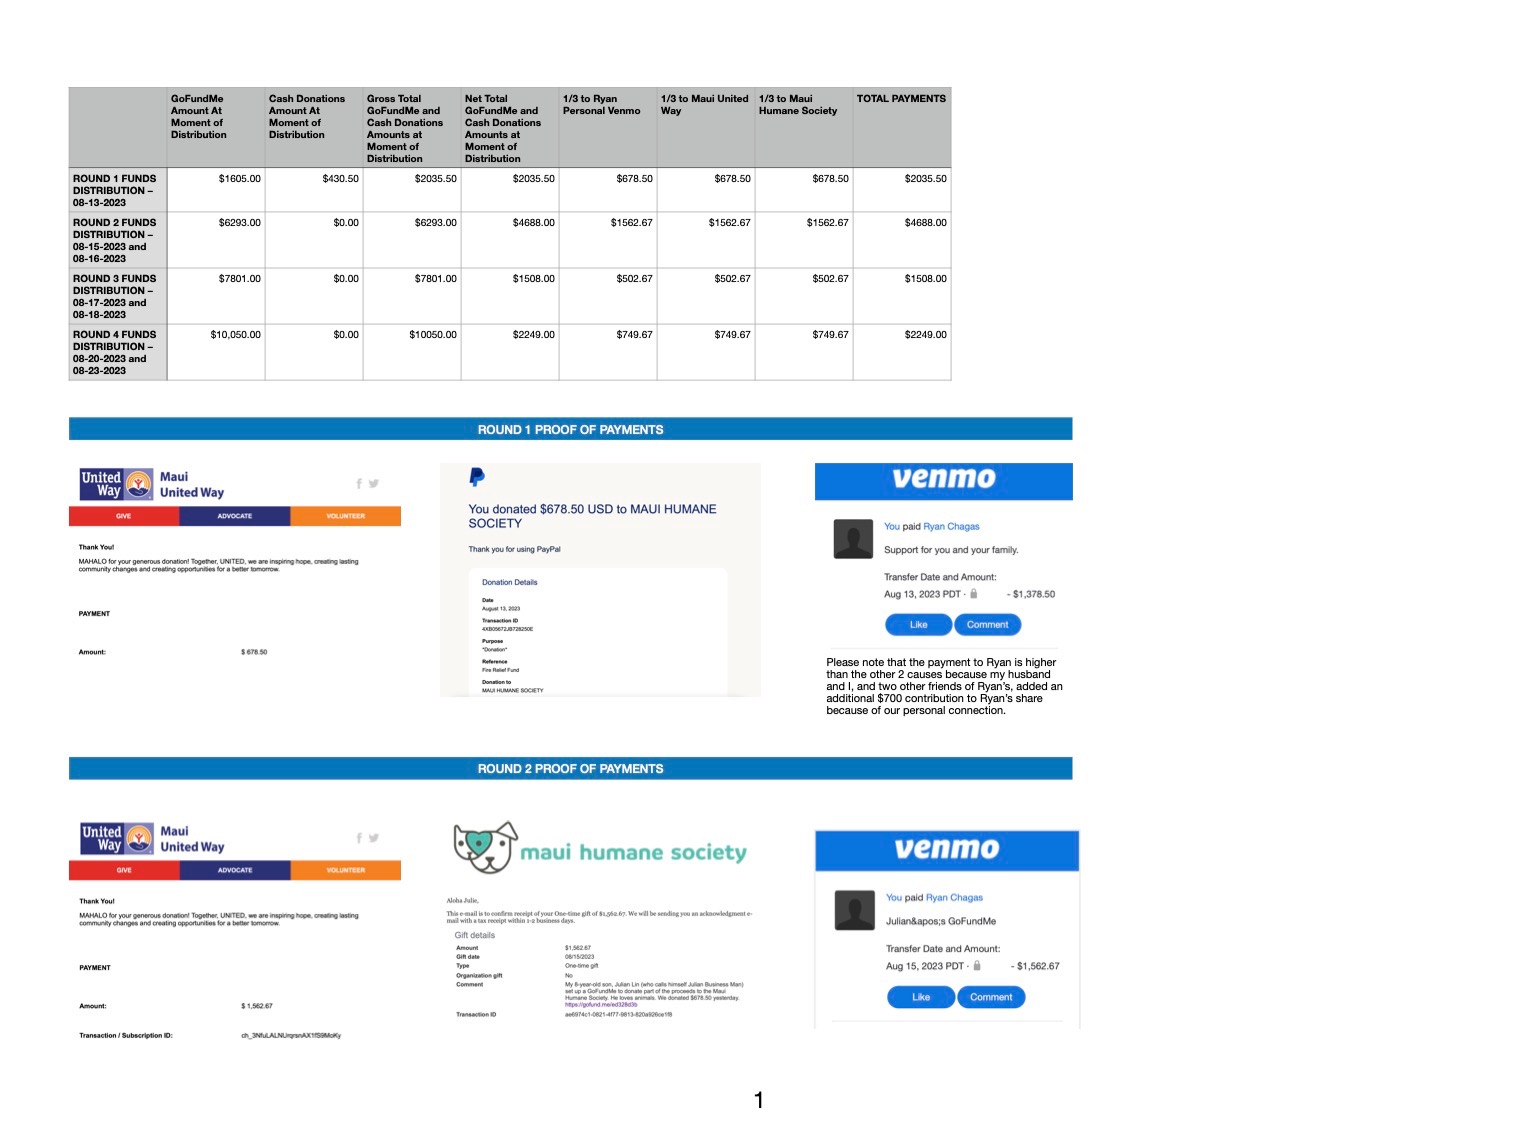Click the '$ 678.50' amount in United Way receipt
The image size is (1519, 1142).
click(254, 652)
